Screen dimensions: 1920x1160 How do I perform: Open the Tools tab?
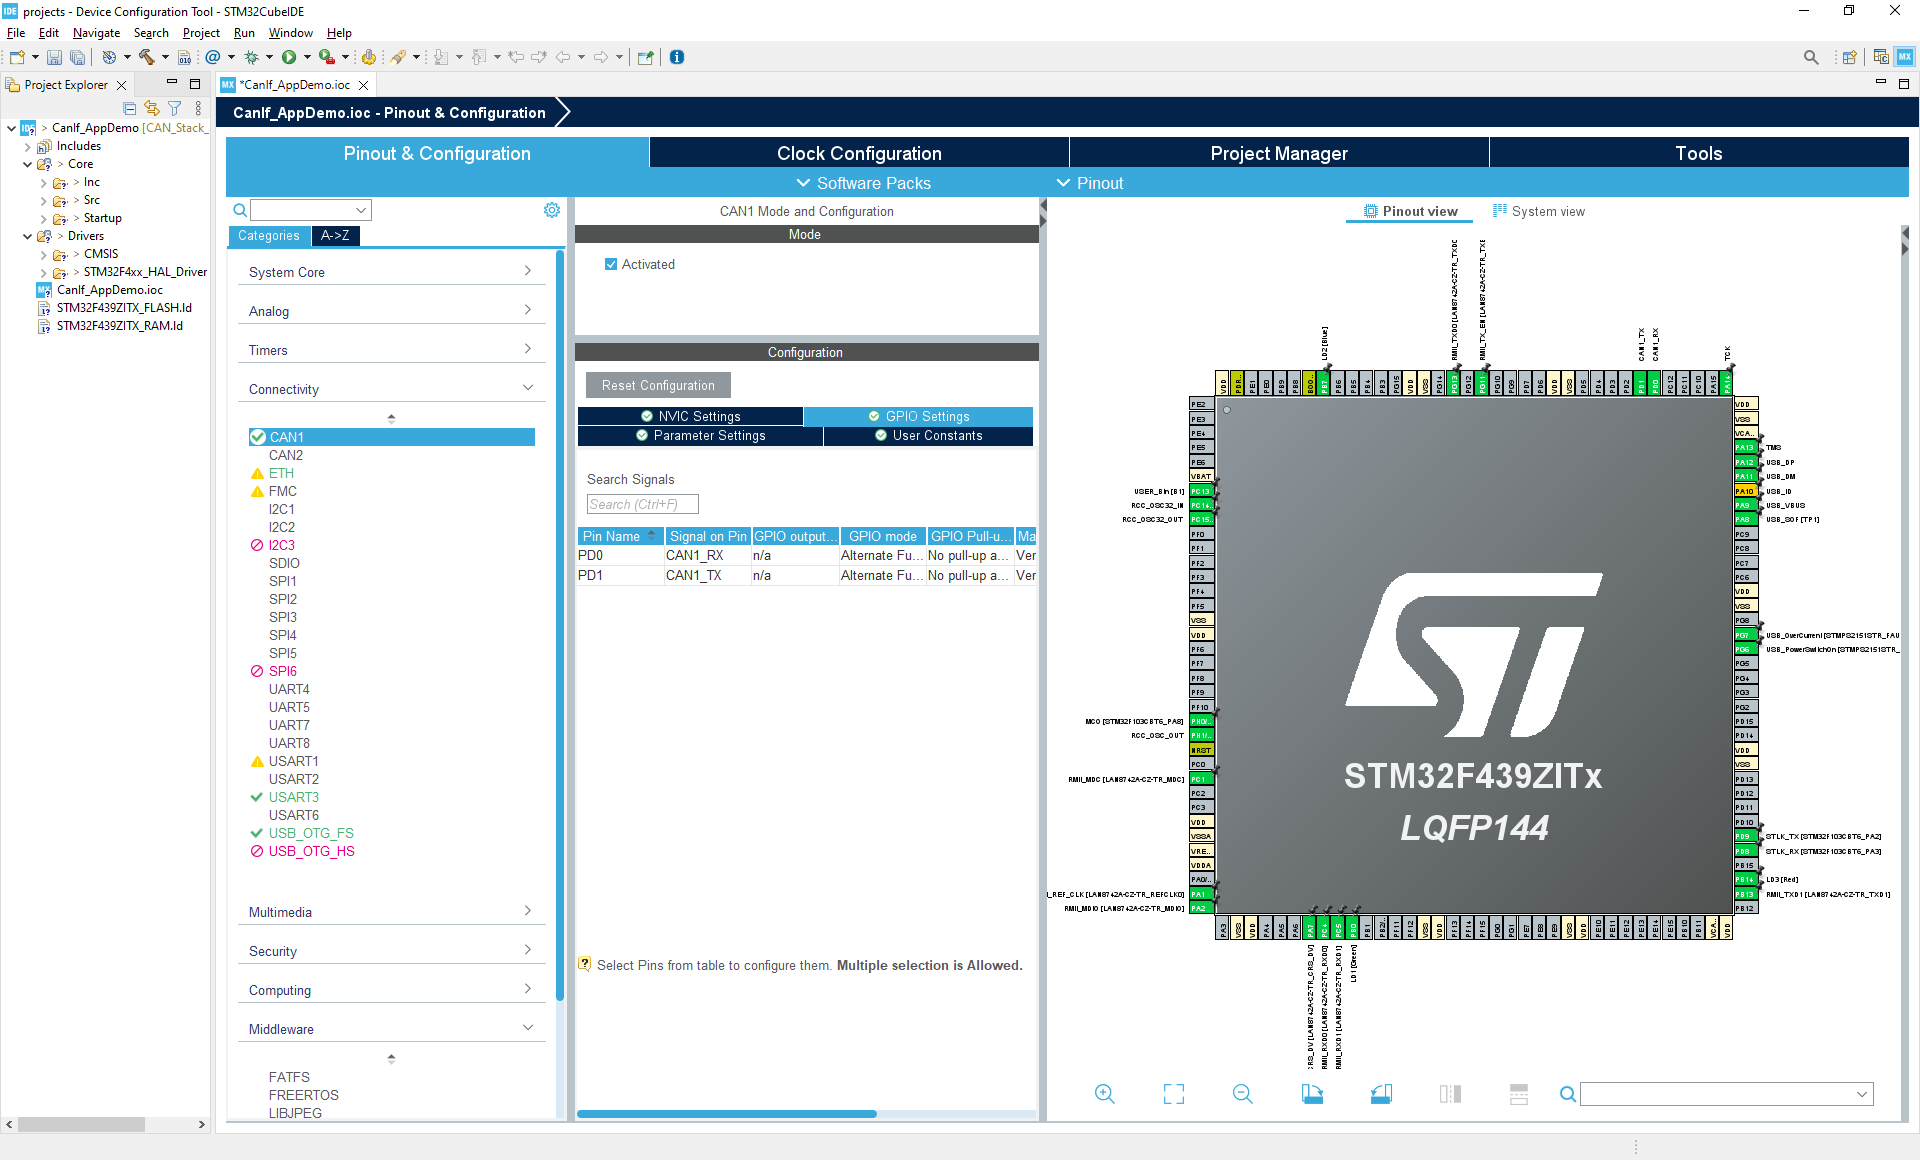1699,153
